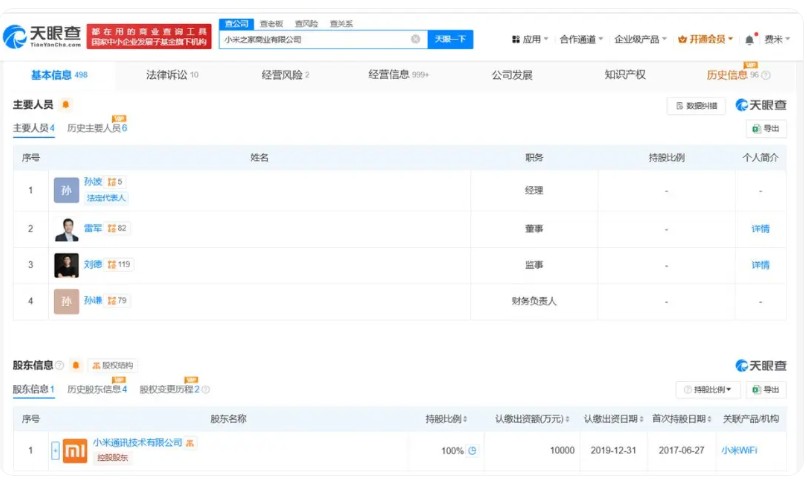Image resolution: width=807 pixels, height=486 pixels.
Task: Click the help icon beside 历史信息
Action: 766,75
